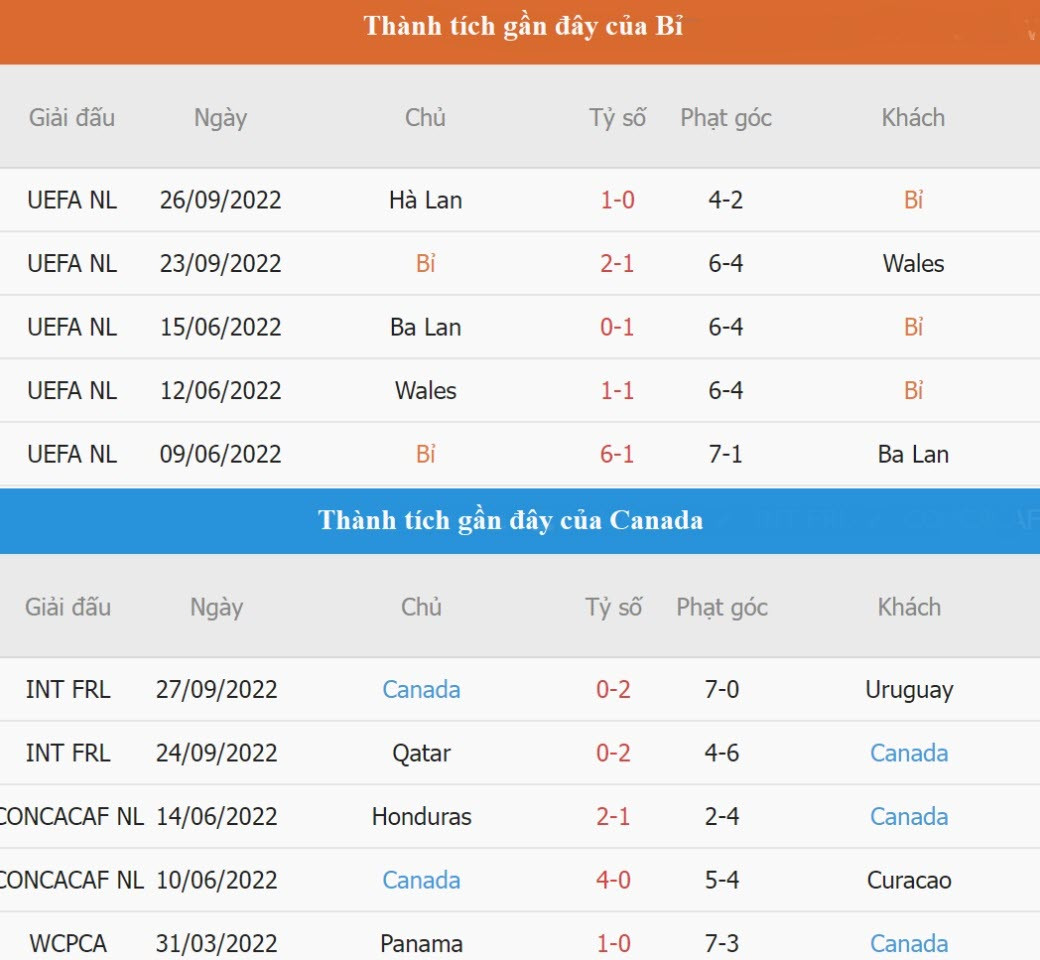The image size is (1040, 960).
Task: Open Uruguay team link
Action: pyautogui.click(x=909, y=690)
